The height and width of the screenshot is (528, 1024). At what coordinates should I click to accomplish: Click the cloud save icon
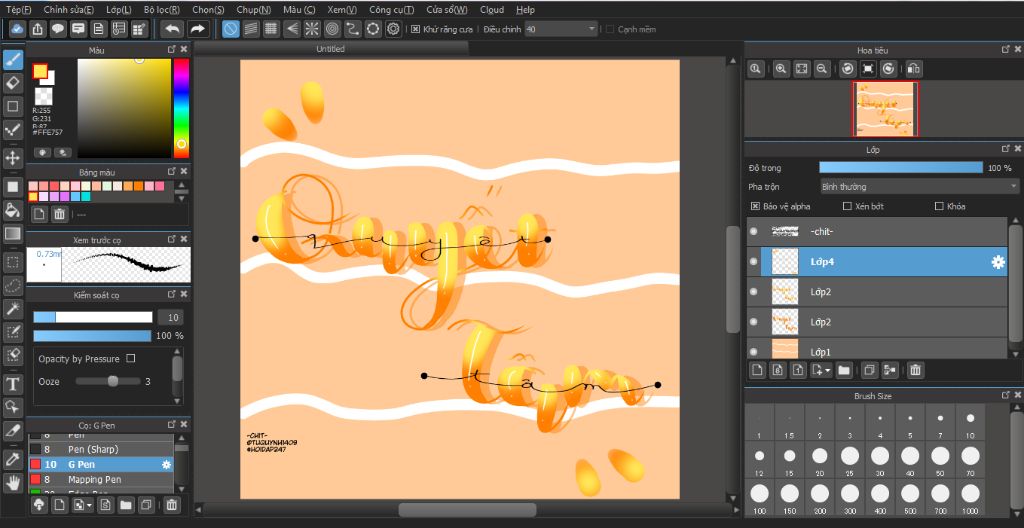pyautogui.click(x=18, y=29)
